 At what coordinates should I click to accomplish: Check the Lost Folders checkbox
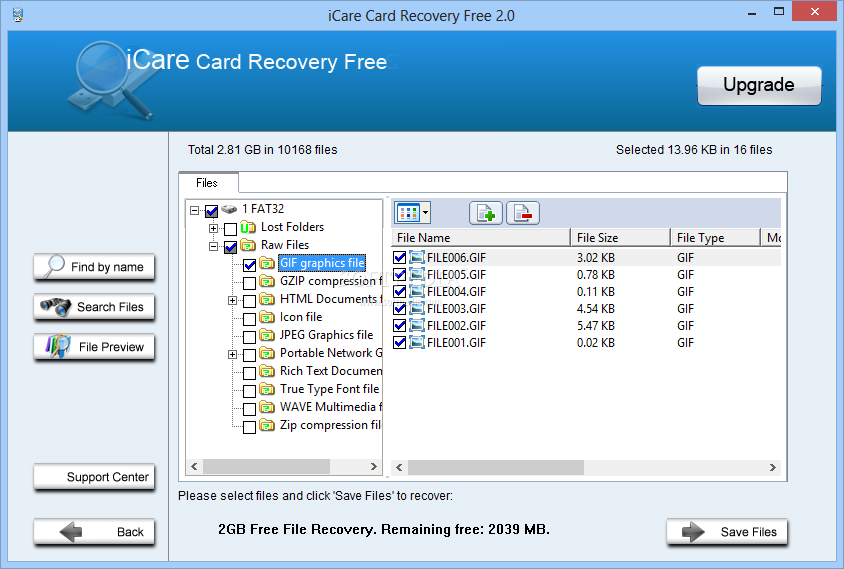click(230, 229)
